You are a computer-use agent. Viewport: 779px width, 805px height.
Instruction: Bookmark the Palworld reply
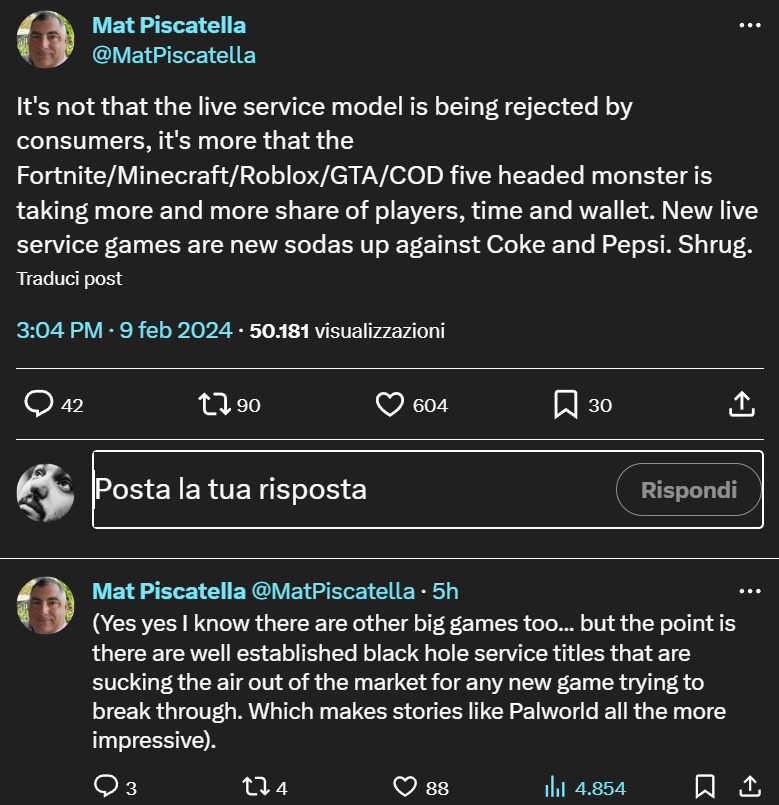tap(706, 787)
